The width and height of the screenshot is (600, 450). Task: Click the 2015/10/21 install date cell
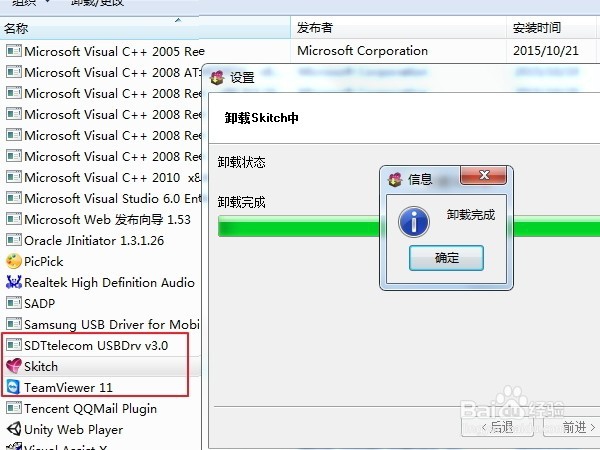click(546, 51)
